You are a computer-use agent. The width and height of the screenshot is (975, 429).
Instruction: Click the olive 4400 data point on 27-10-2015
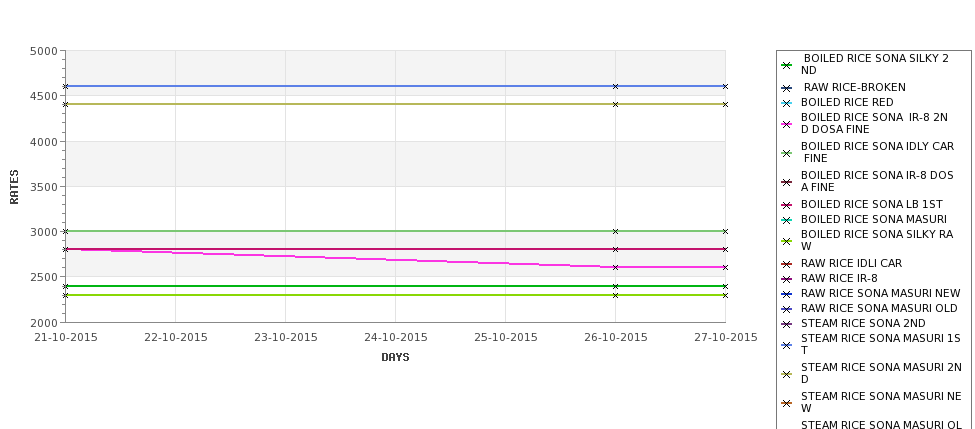725,104
